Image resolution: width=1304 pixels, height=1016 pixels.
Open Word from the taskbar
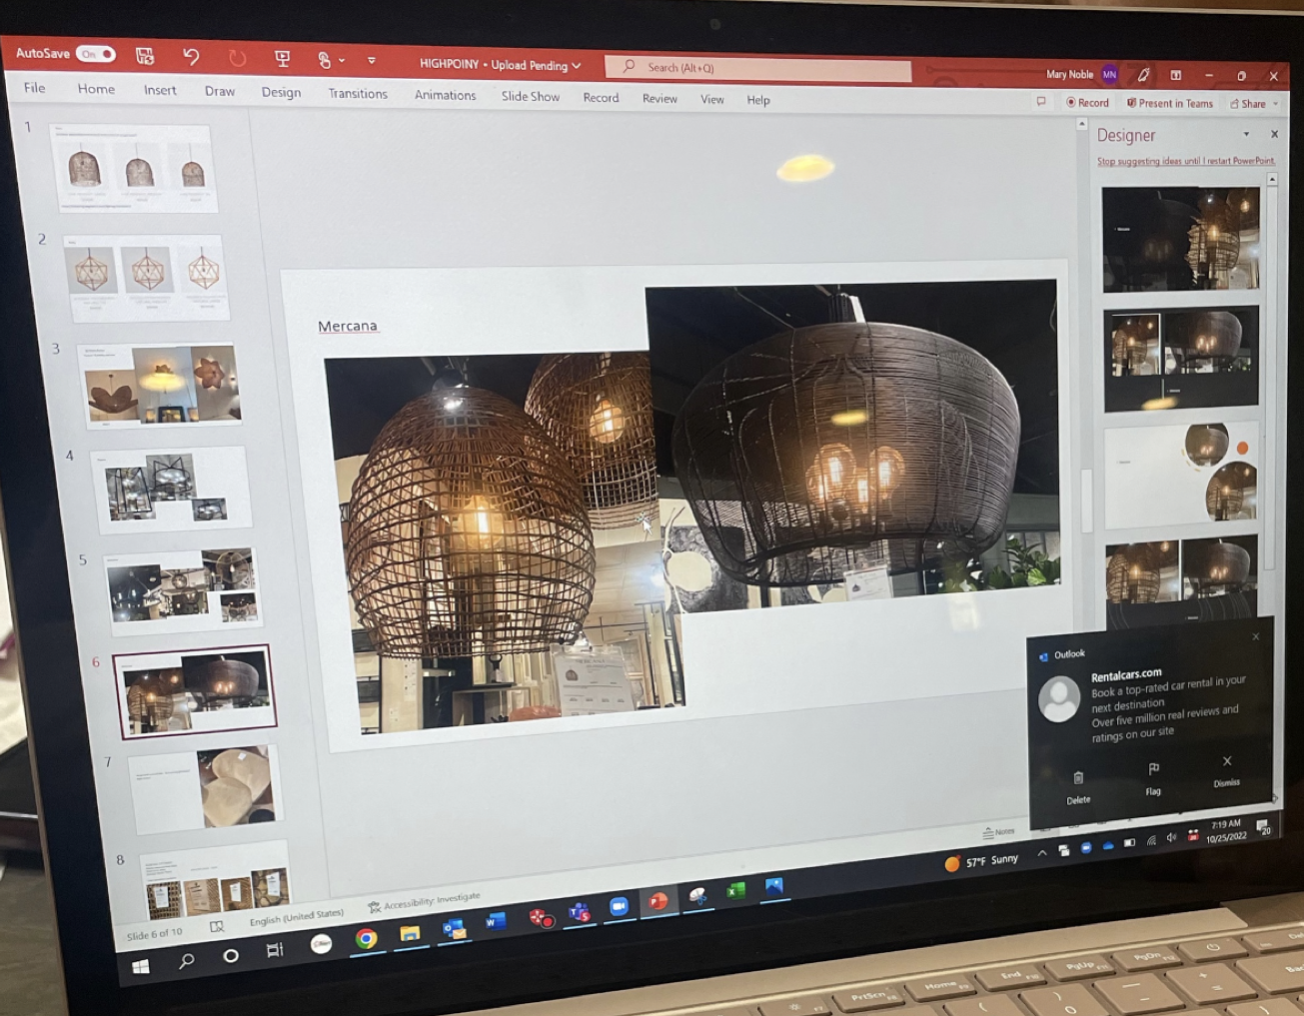click(496, 922)
